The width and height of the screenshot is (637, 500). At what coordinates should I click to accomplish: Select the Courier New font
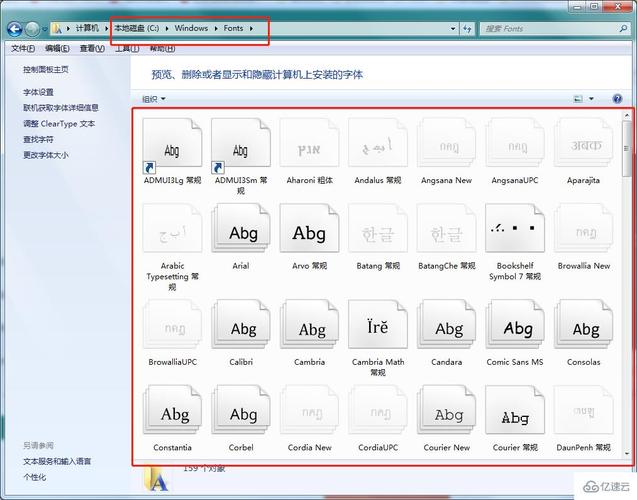coord(447,415)
